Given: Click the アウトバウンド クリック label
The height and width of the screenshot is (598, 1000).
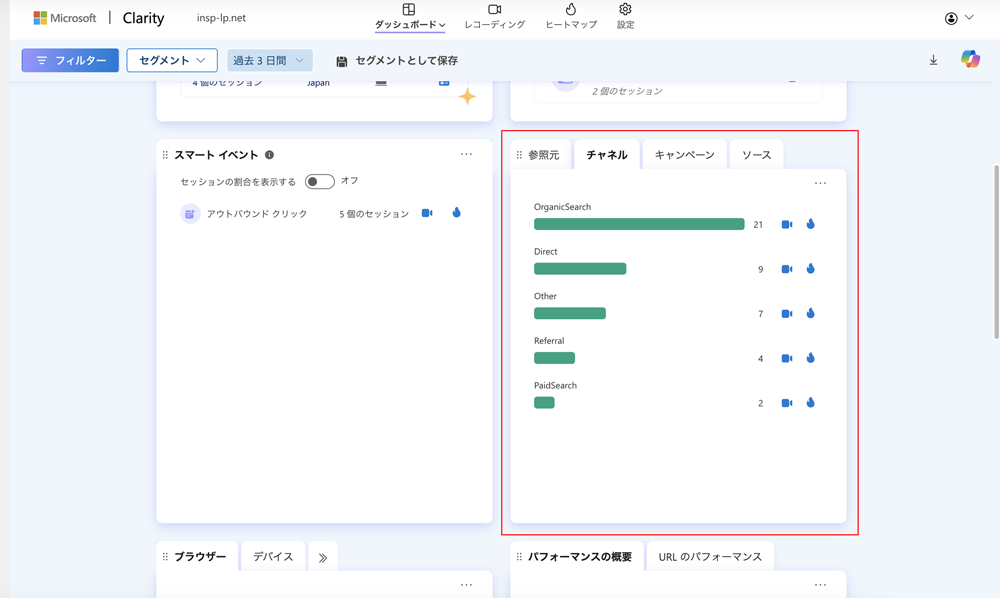Looking at the screenshot, I should point(257,214).
